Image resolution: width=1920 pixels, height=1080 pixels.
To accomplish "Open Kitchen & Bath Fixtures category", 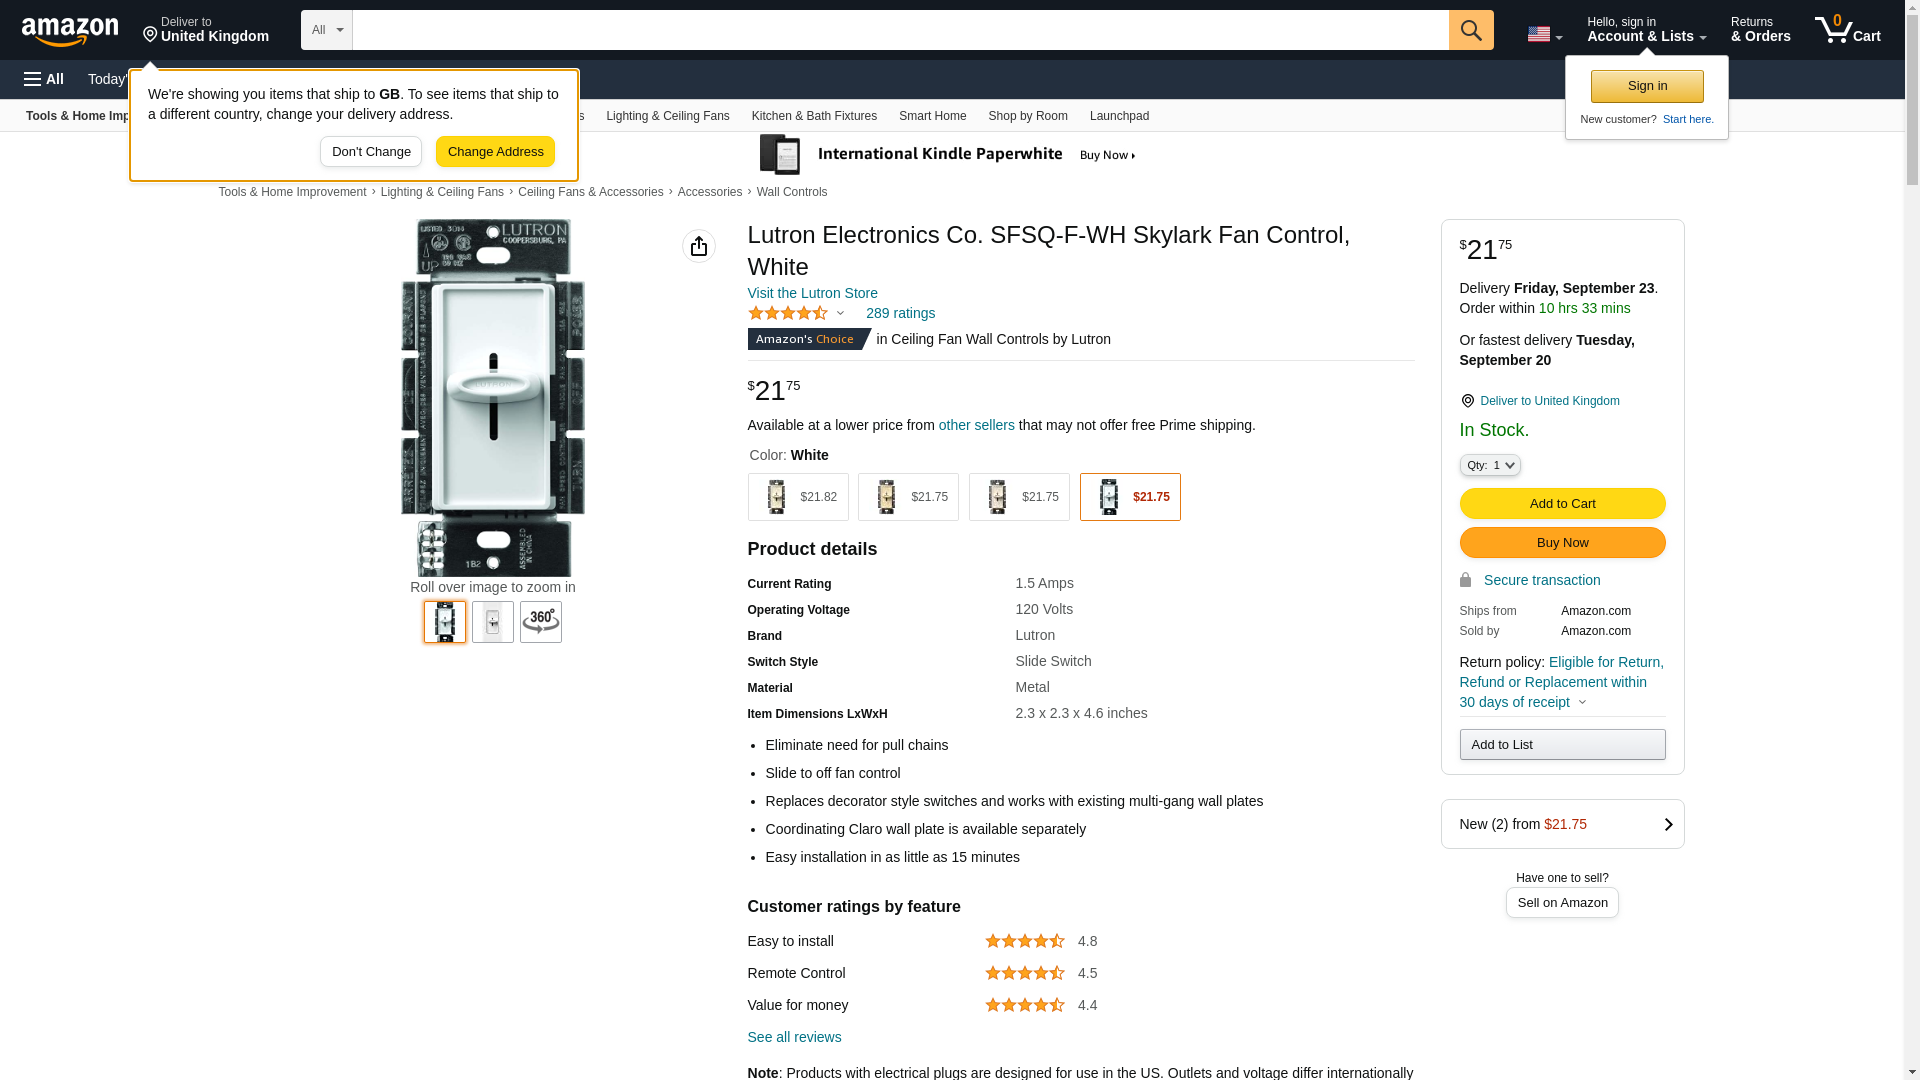I will pyautogui.click(x=813, y=116).
